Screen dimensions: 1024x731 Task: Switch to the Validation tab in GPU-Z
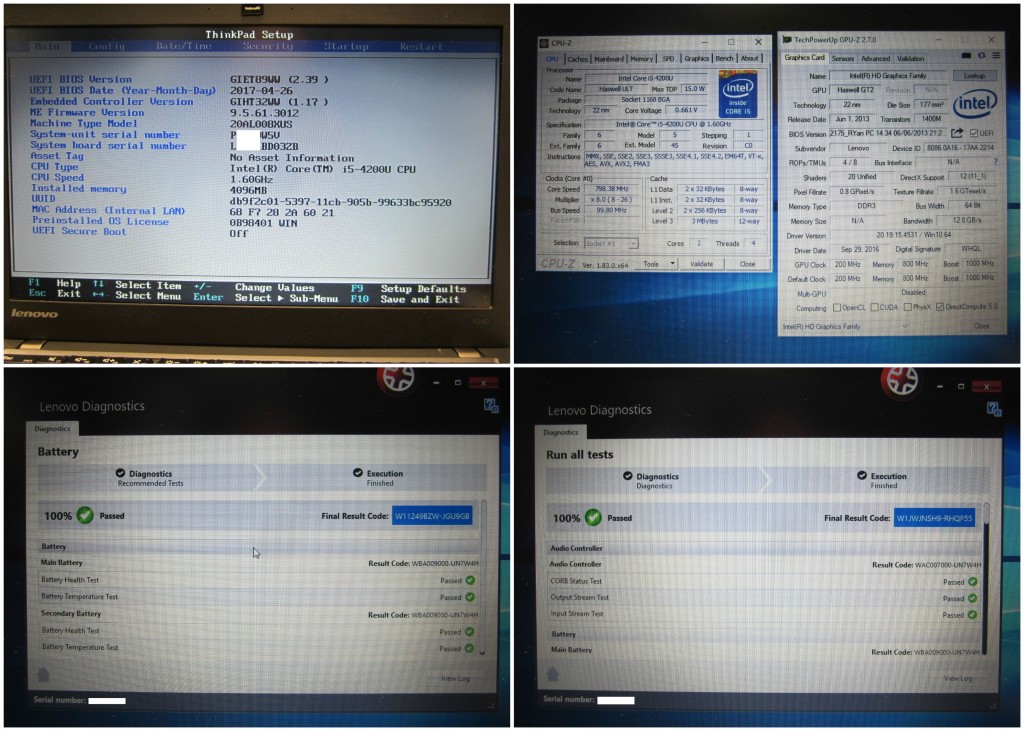coord(910,58)
